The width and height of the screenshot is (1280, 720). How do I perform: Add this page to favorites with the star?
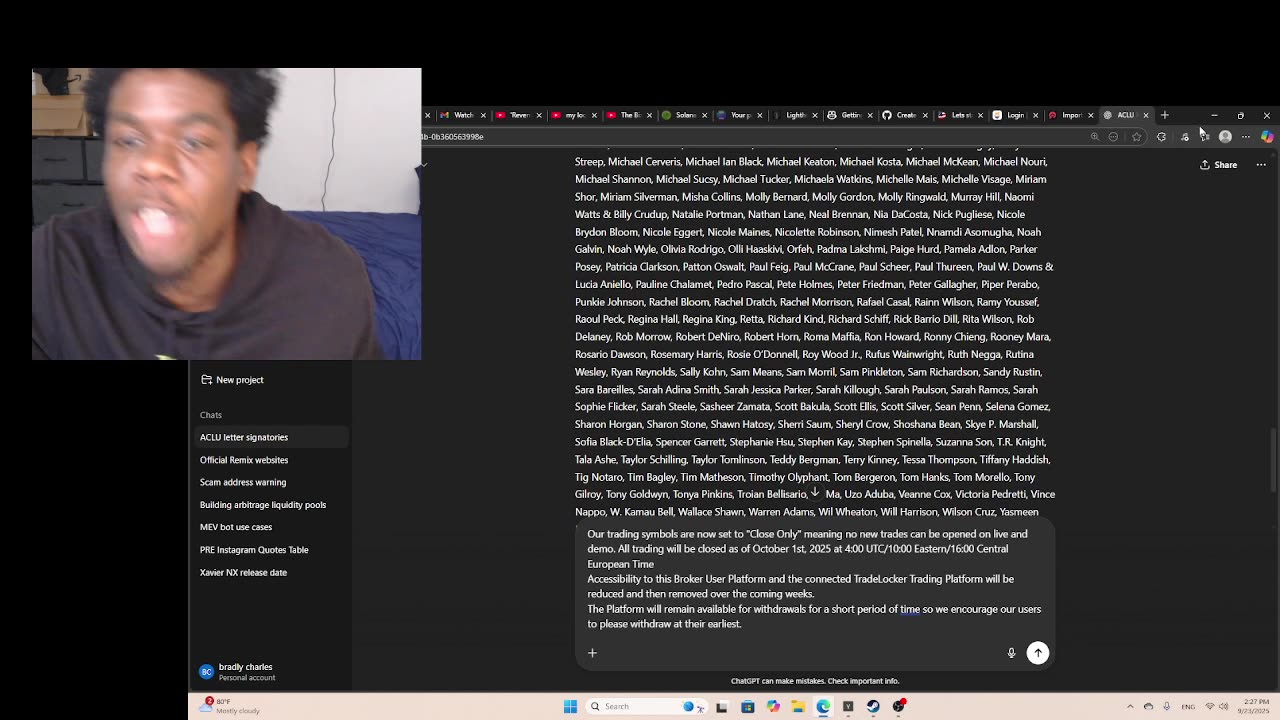click(x=1136, y=137)
